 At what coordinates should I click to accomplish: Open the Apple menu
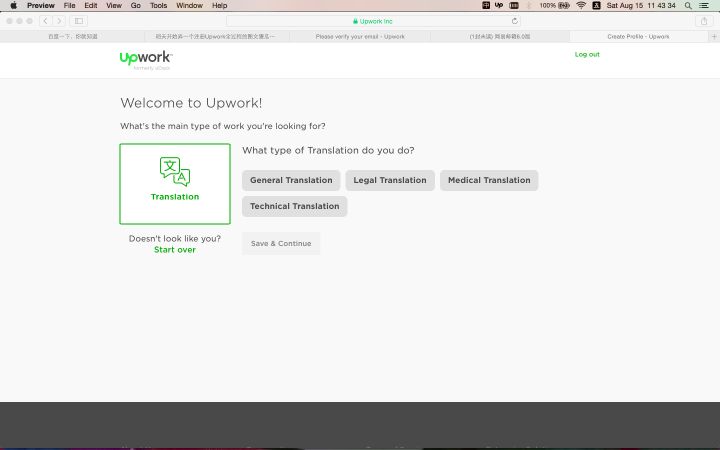(x=13, y=6)
